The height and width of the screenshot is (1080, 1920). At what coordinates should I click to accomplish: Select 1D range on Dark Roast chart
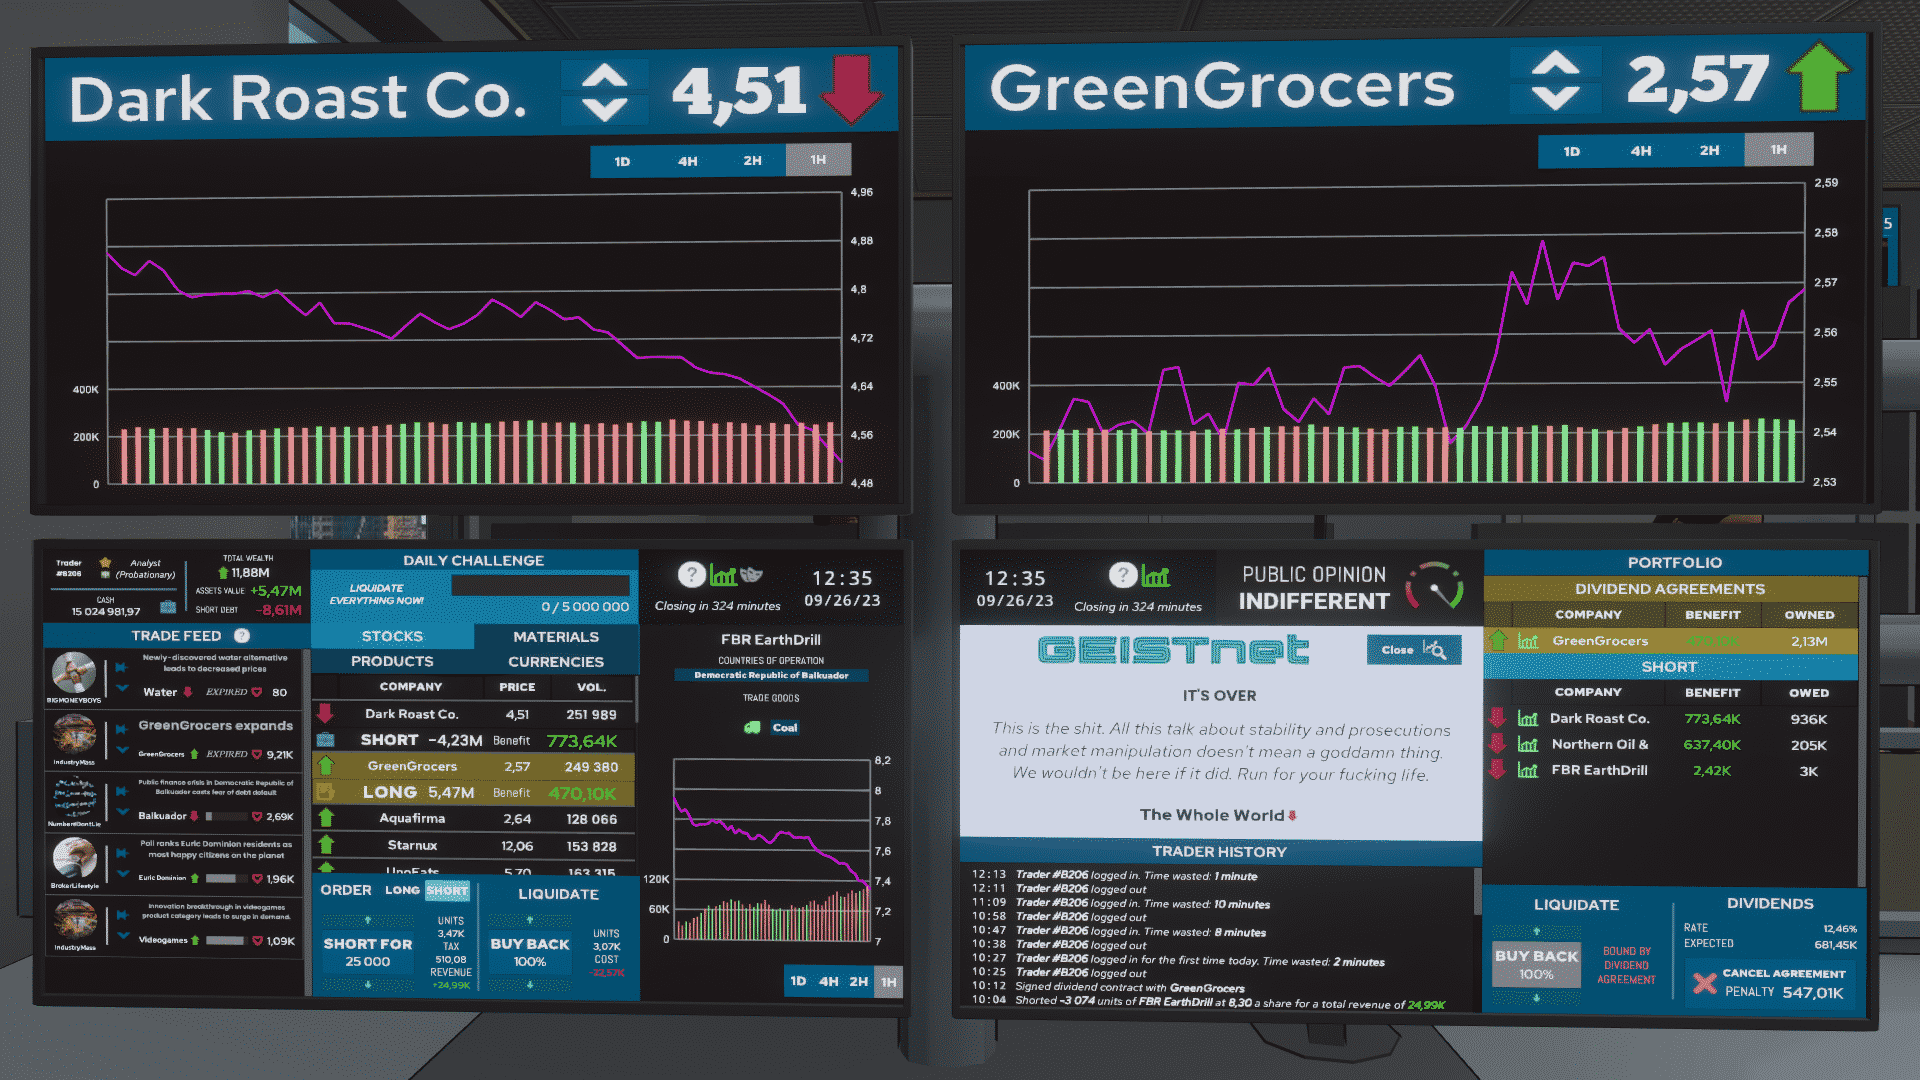[x=622, y=161]
